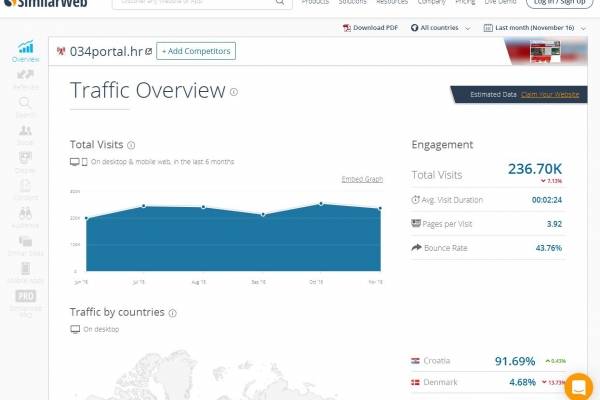Open the Resources menu item

[x=390, y=3]
